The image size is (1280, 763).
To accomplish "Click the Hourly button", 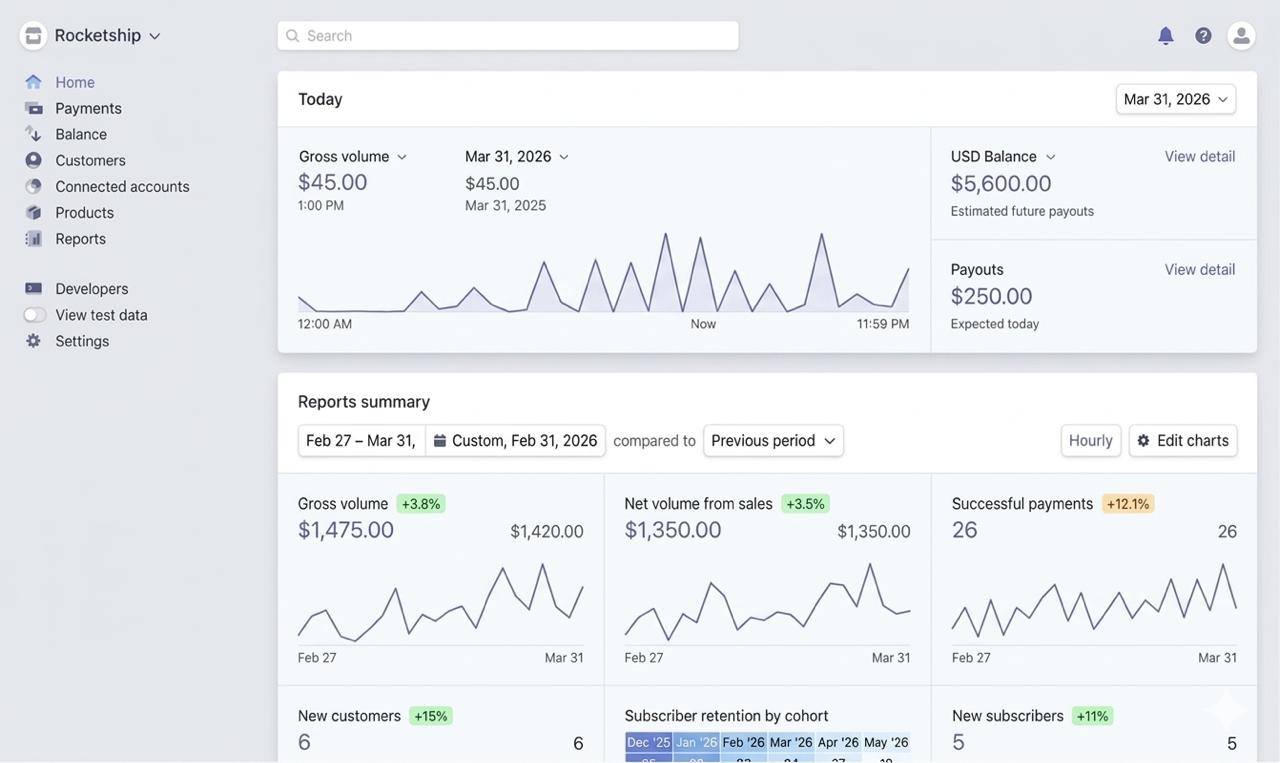I will click(x=1091, y=441).
